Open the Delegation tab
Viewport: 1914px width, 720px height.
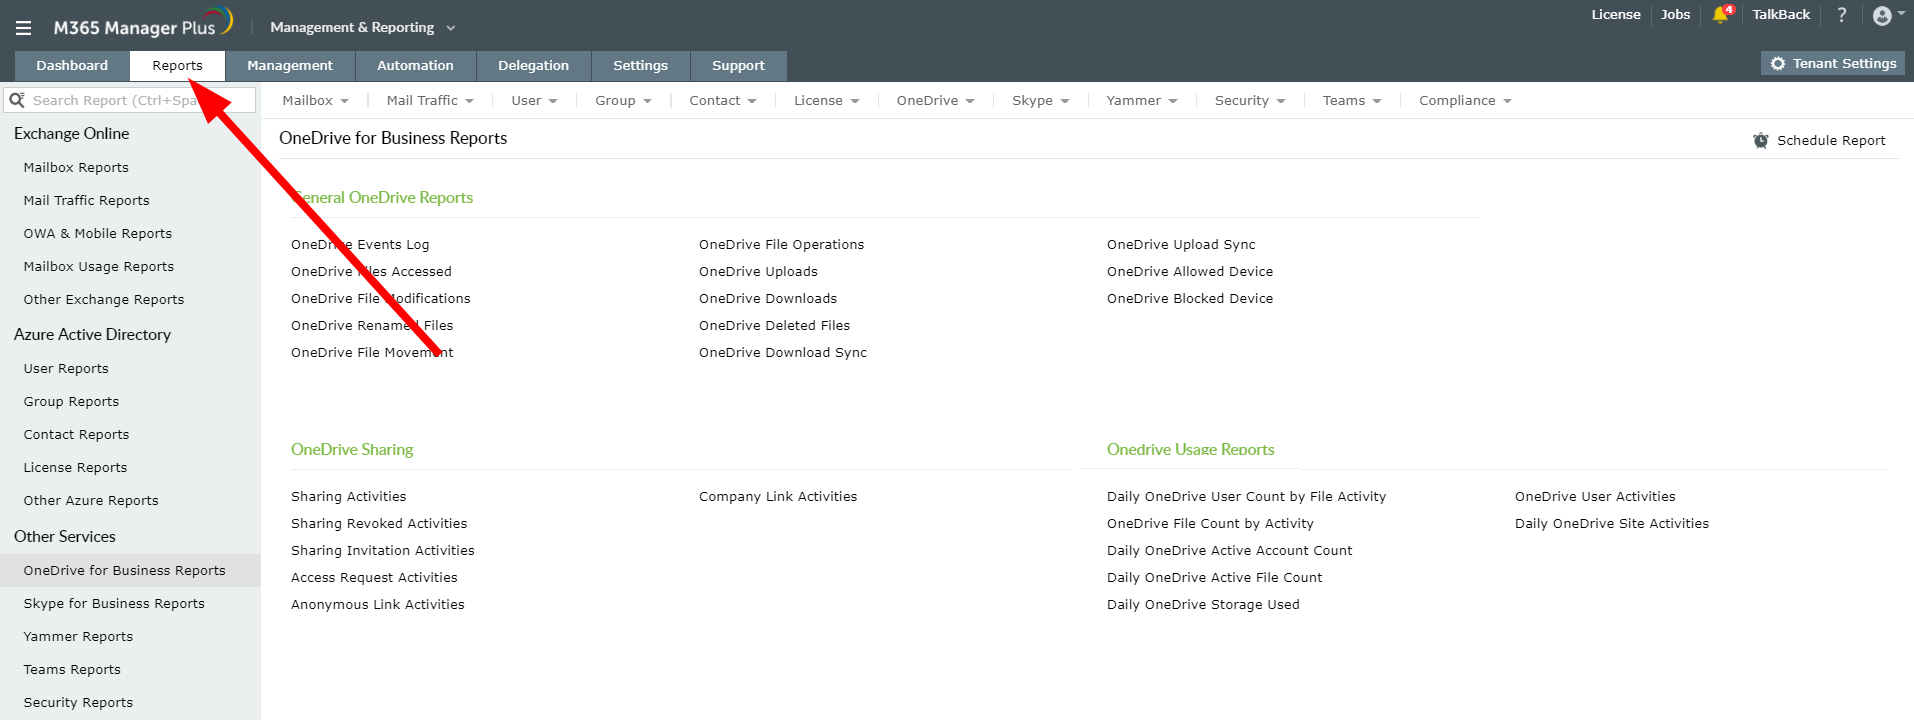point(533,66)
